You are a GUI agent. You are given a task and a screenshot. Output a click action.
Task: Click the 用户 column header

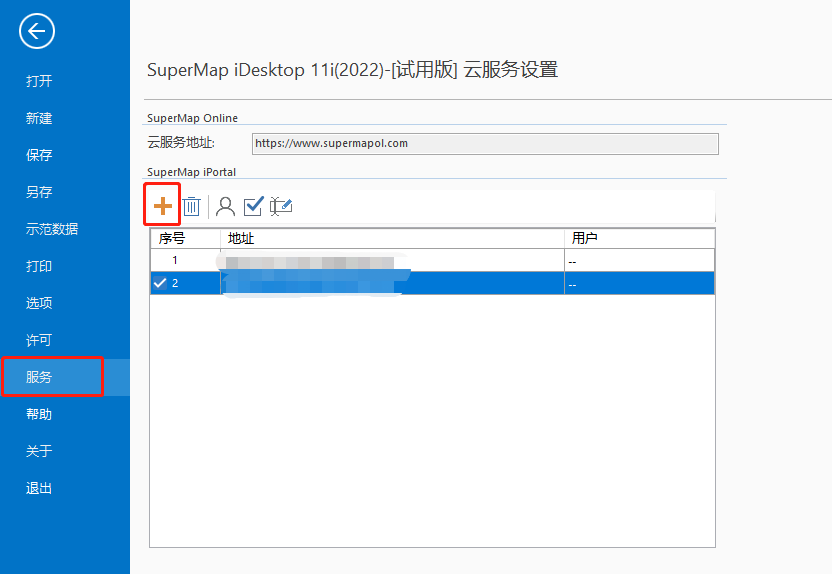click(x=639, y=239)
